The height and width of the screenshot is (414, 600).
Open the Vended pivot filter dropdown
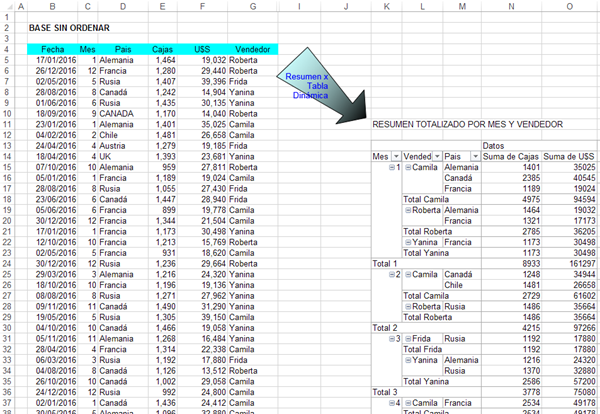pos(437,156)
